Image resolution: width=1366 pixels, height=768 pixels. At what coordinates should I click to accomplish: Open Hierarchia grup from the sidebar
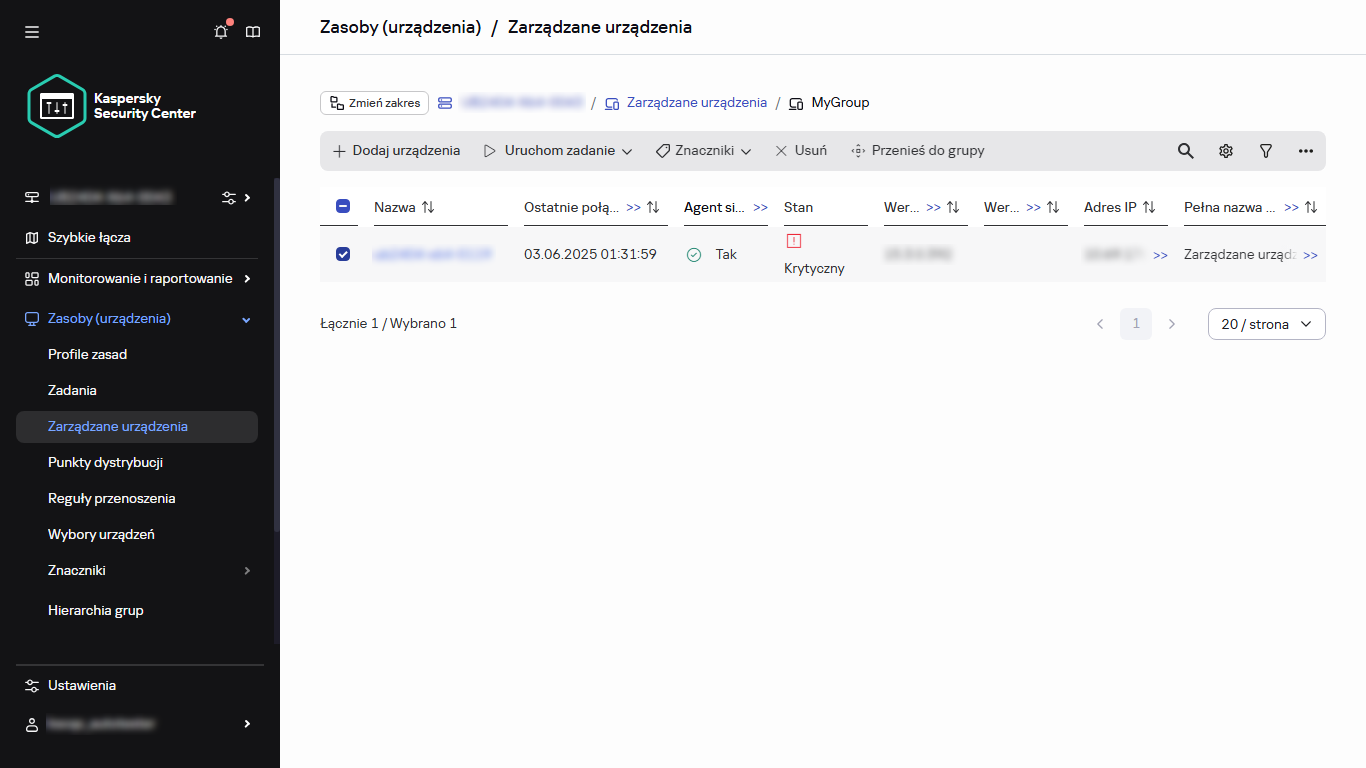pos(97,610)
